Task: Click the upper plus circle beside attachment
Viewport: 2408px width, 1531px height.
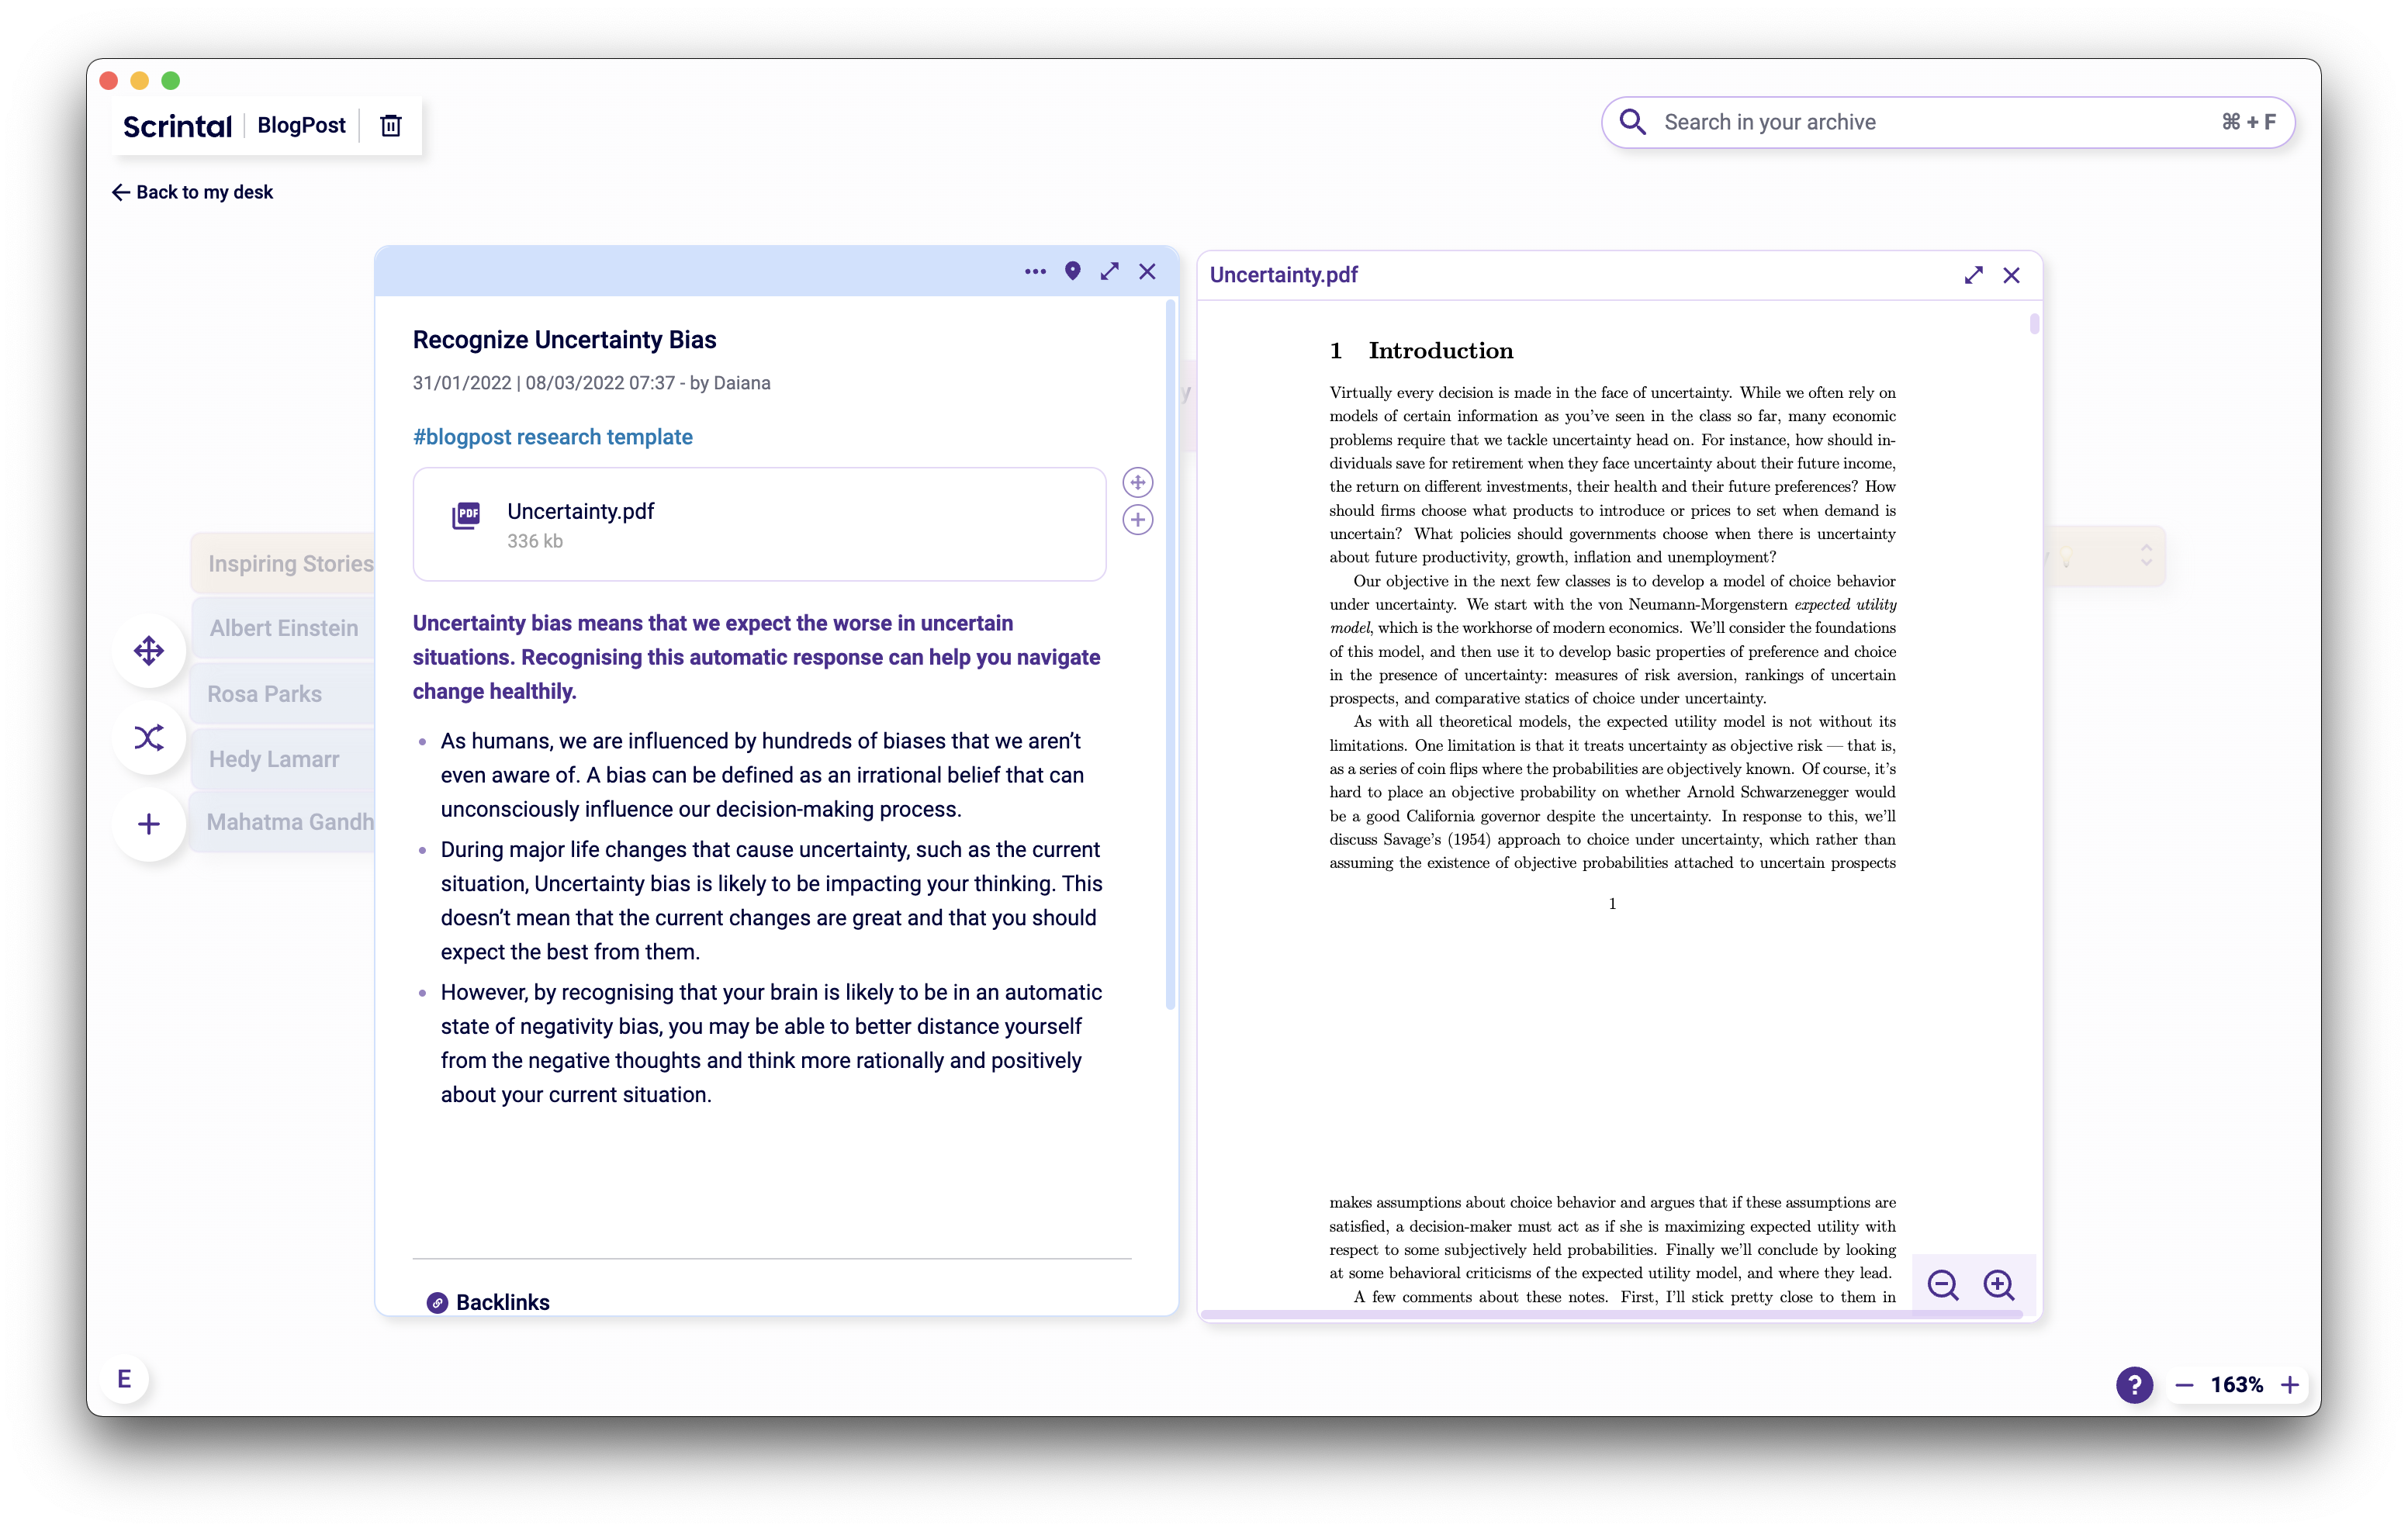Action: (x=1137, y=483)
